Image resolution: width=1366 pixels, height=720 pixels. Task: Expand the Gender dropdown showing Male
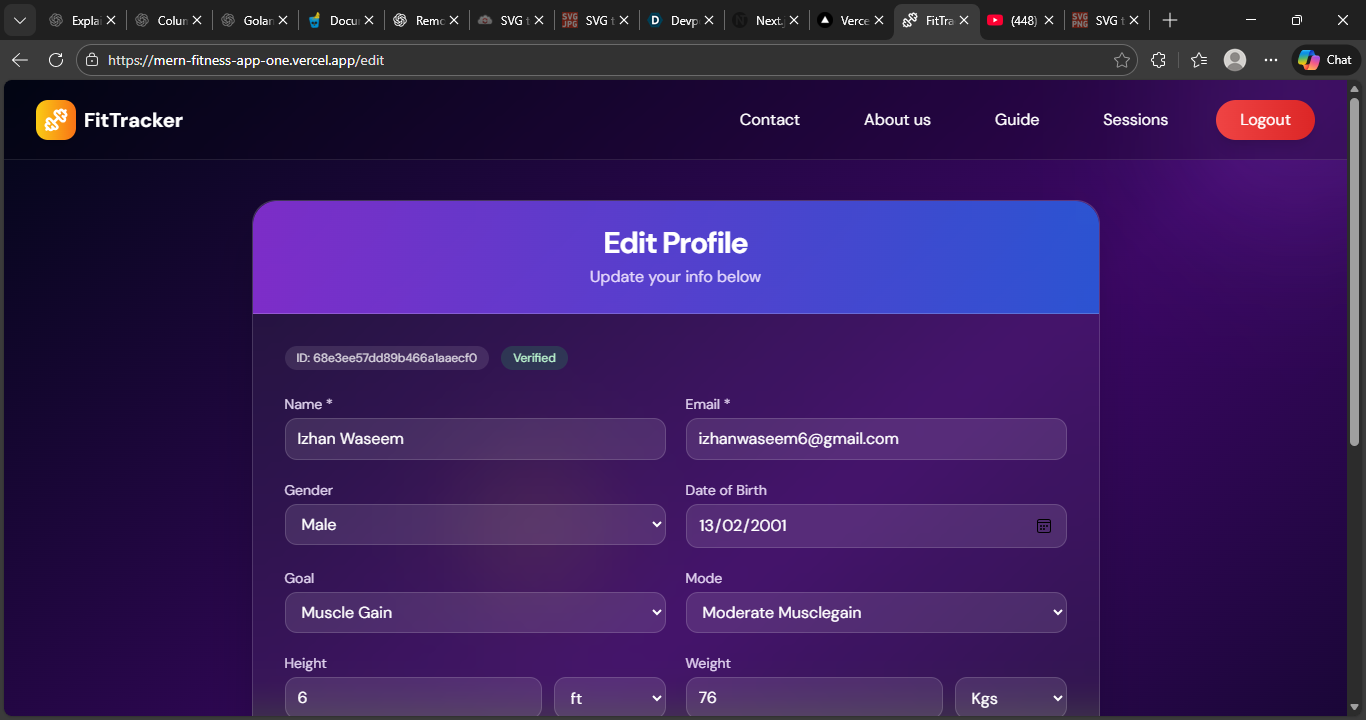(x=475, y=524)
